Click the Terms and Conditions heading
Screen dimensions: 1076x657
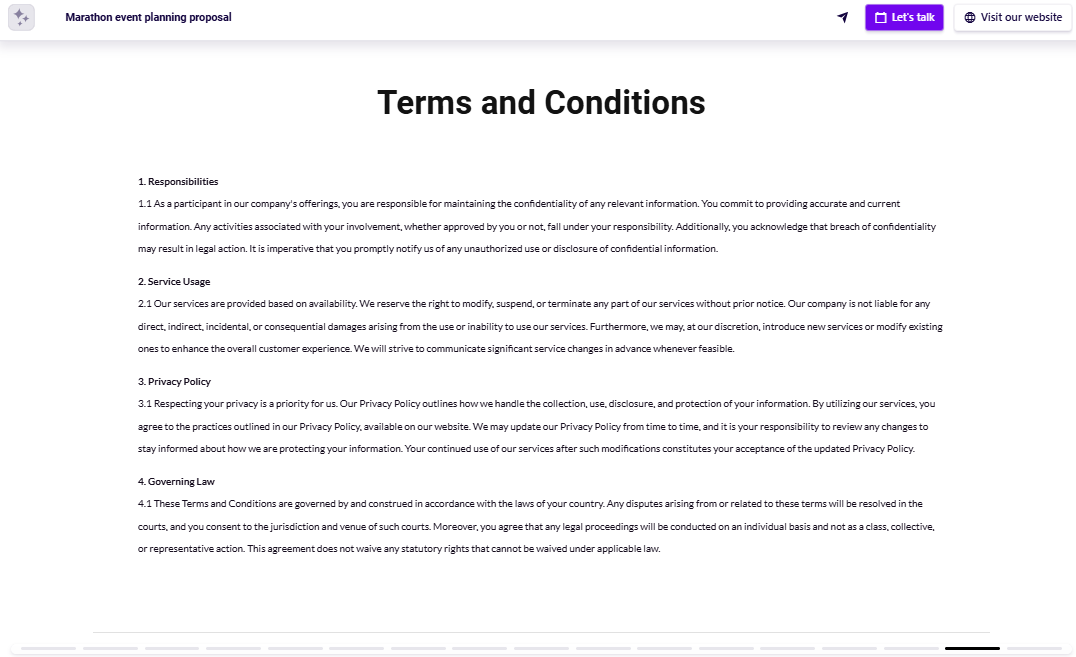pyautogui.click(x=540, y=103)
